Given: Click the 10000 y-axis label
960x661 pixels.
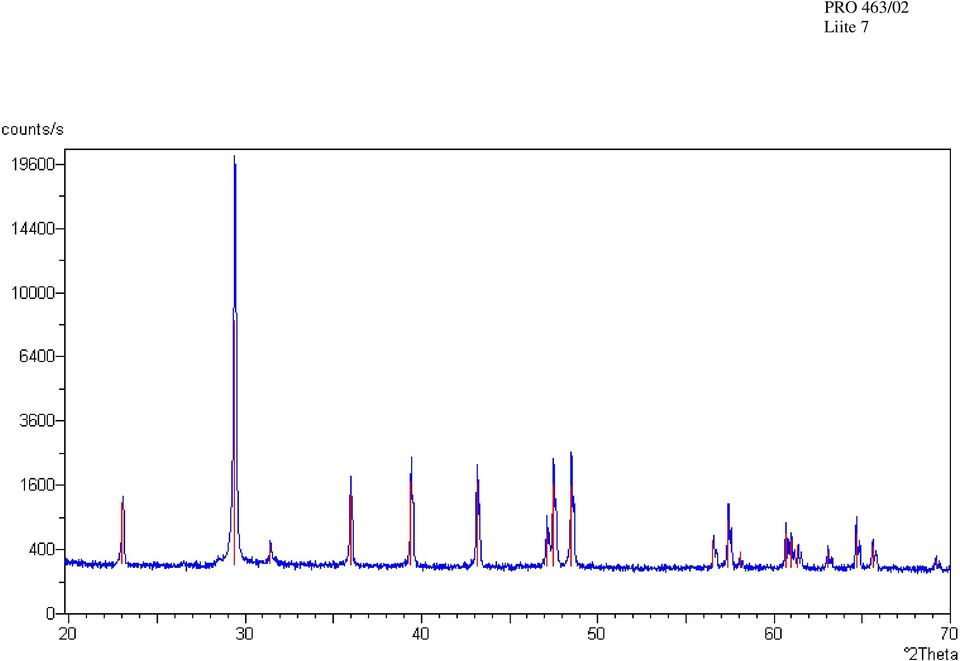Looking at the screenshot, I should tap(33, 293).
